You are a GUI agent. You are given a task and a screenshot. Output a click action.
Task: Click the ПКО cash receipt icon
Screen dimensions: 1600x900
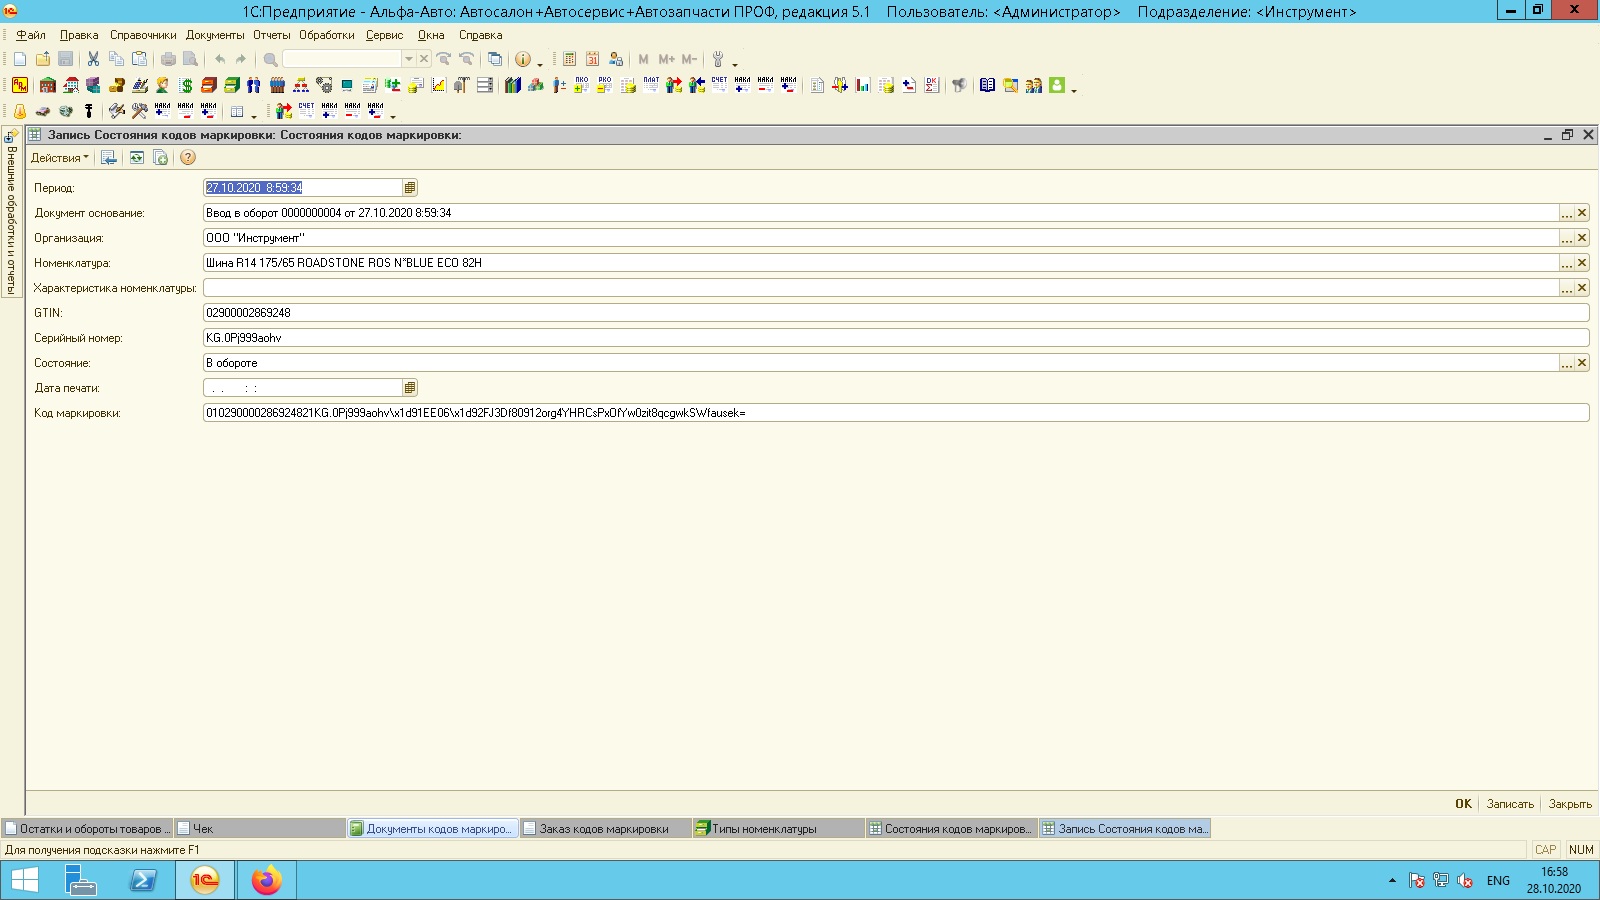[581, 85]
